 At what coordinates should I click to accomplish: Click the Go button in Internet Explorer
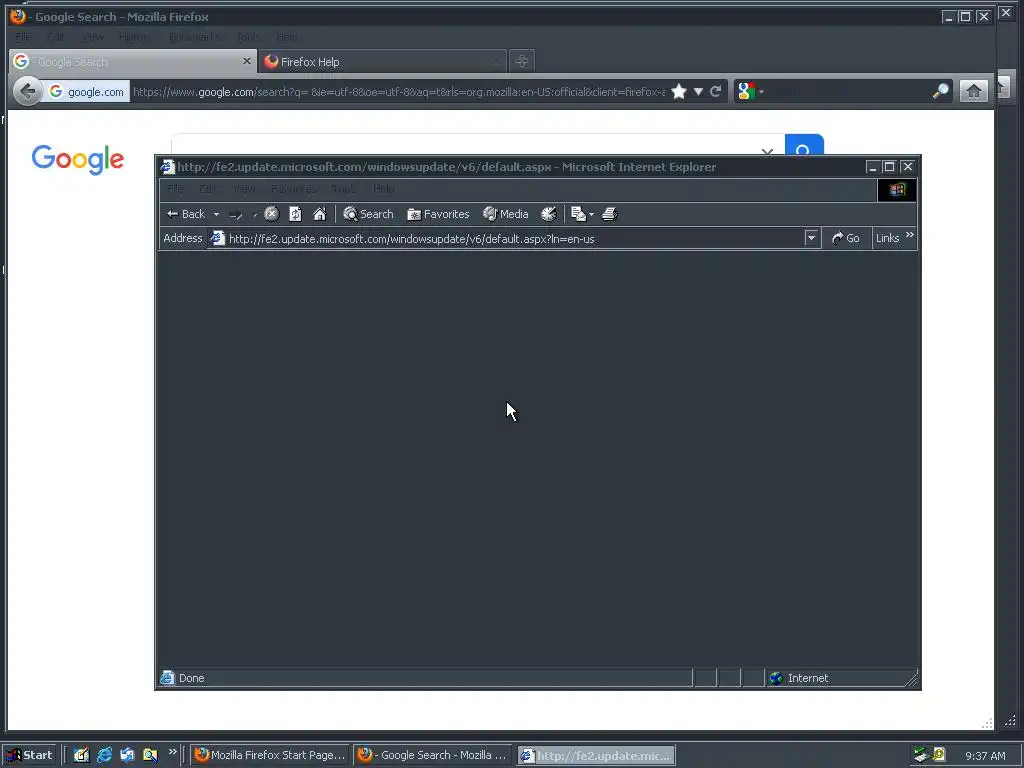tap(845, 238)
